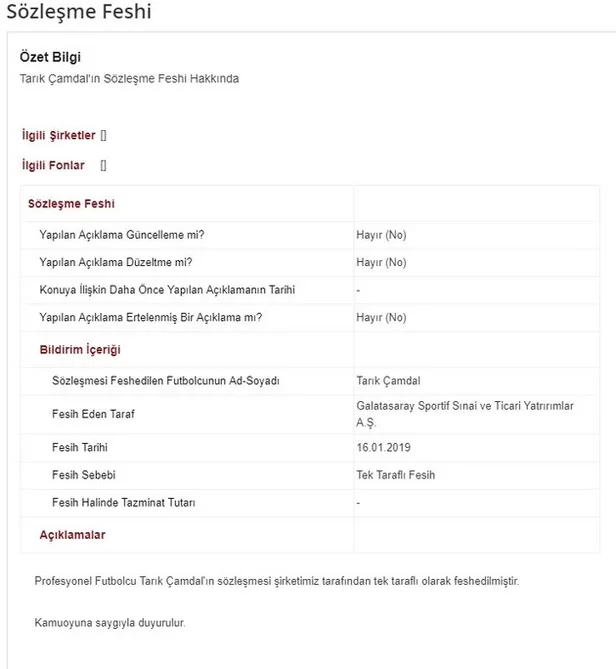Click the İlgili Fonlar link
Viewport: 616px width, 669px height.
[53, 165]
